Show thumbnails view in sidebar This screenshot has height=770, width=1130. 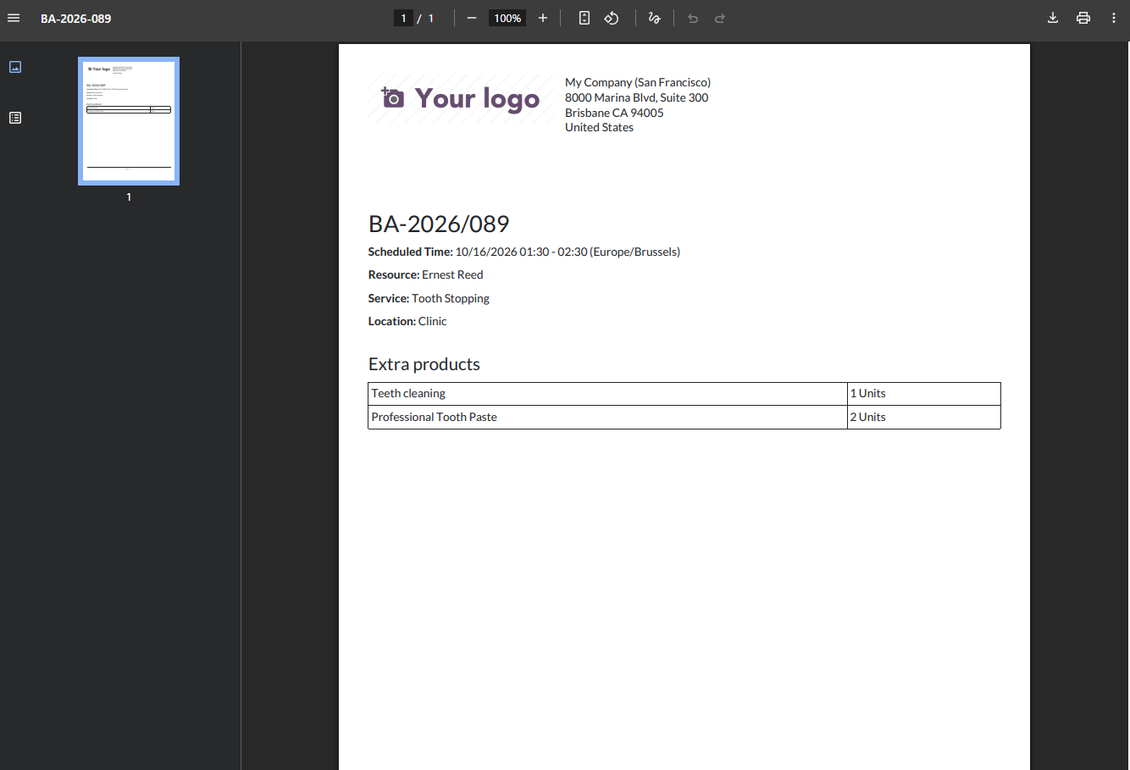[x=15, y=67]
